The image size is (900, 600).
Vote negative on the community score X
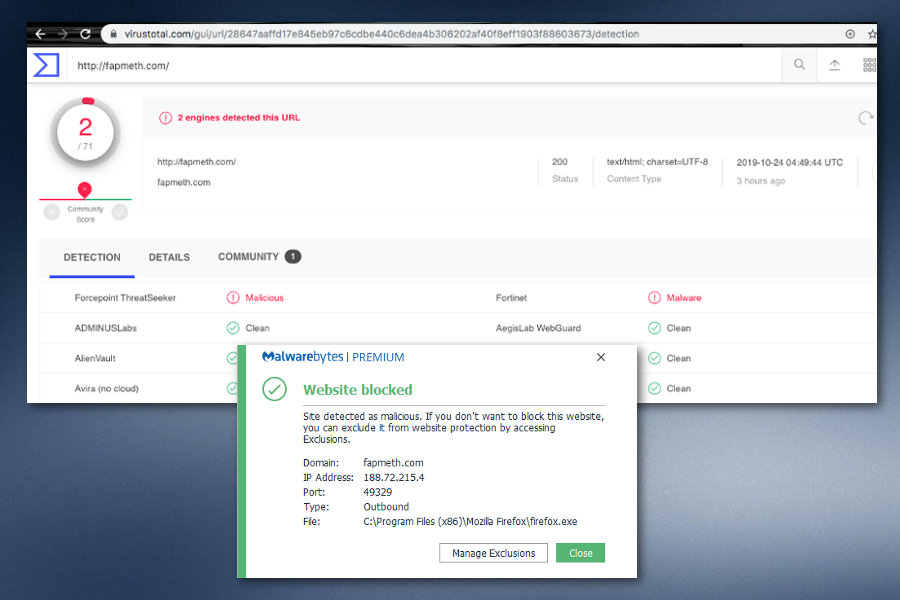52,212
